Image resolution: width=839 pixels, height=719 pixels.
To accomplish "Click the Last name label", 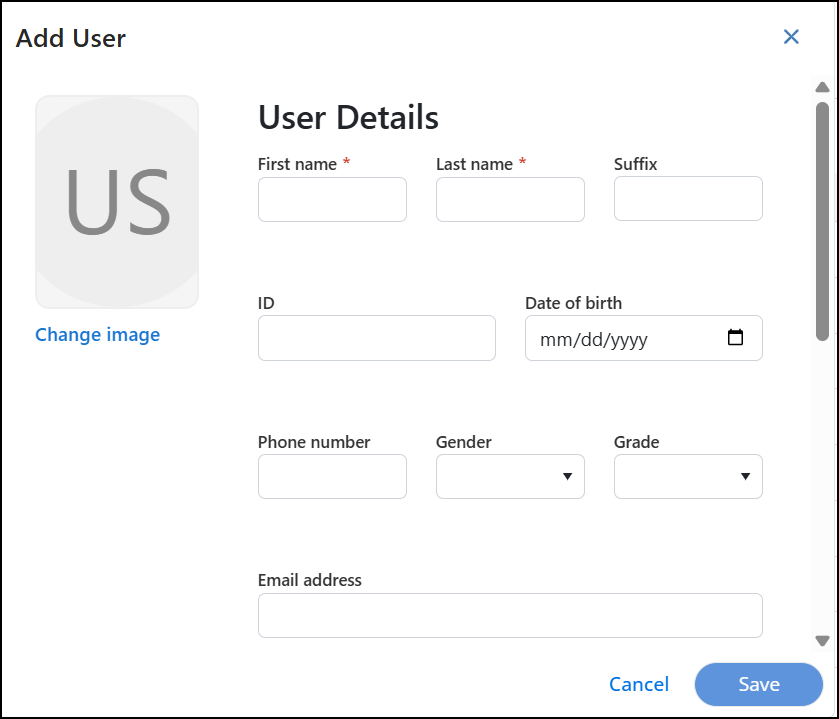I will coord(475,164).
